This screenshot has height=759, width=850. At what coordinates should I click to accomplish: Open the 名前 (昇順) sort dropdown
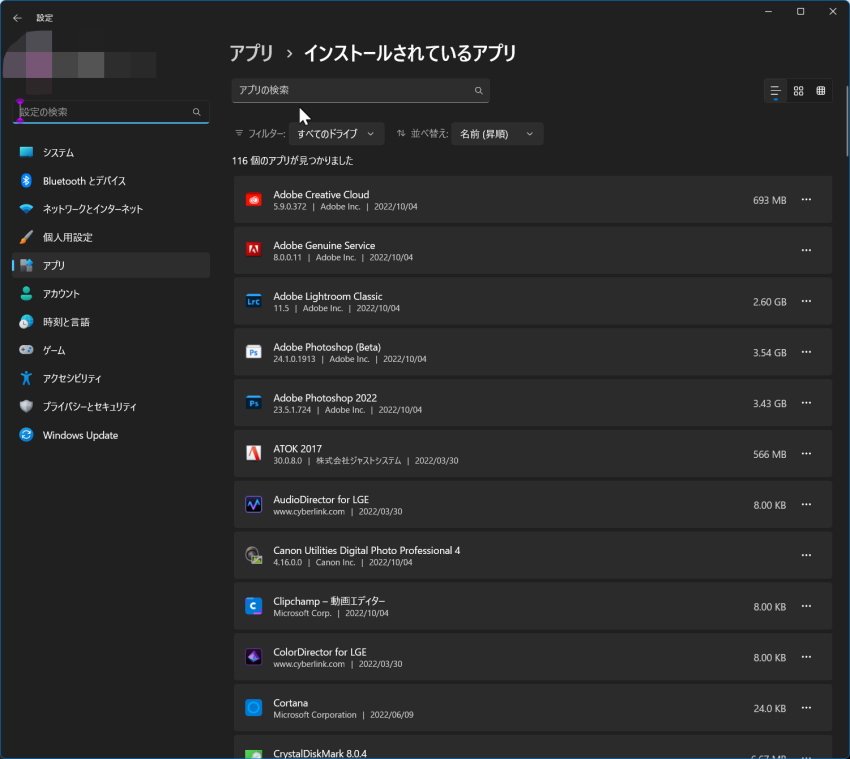tap(497, 134)
